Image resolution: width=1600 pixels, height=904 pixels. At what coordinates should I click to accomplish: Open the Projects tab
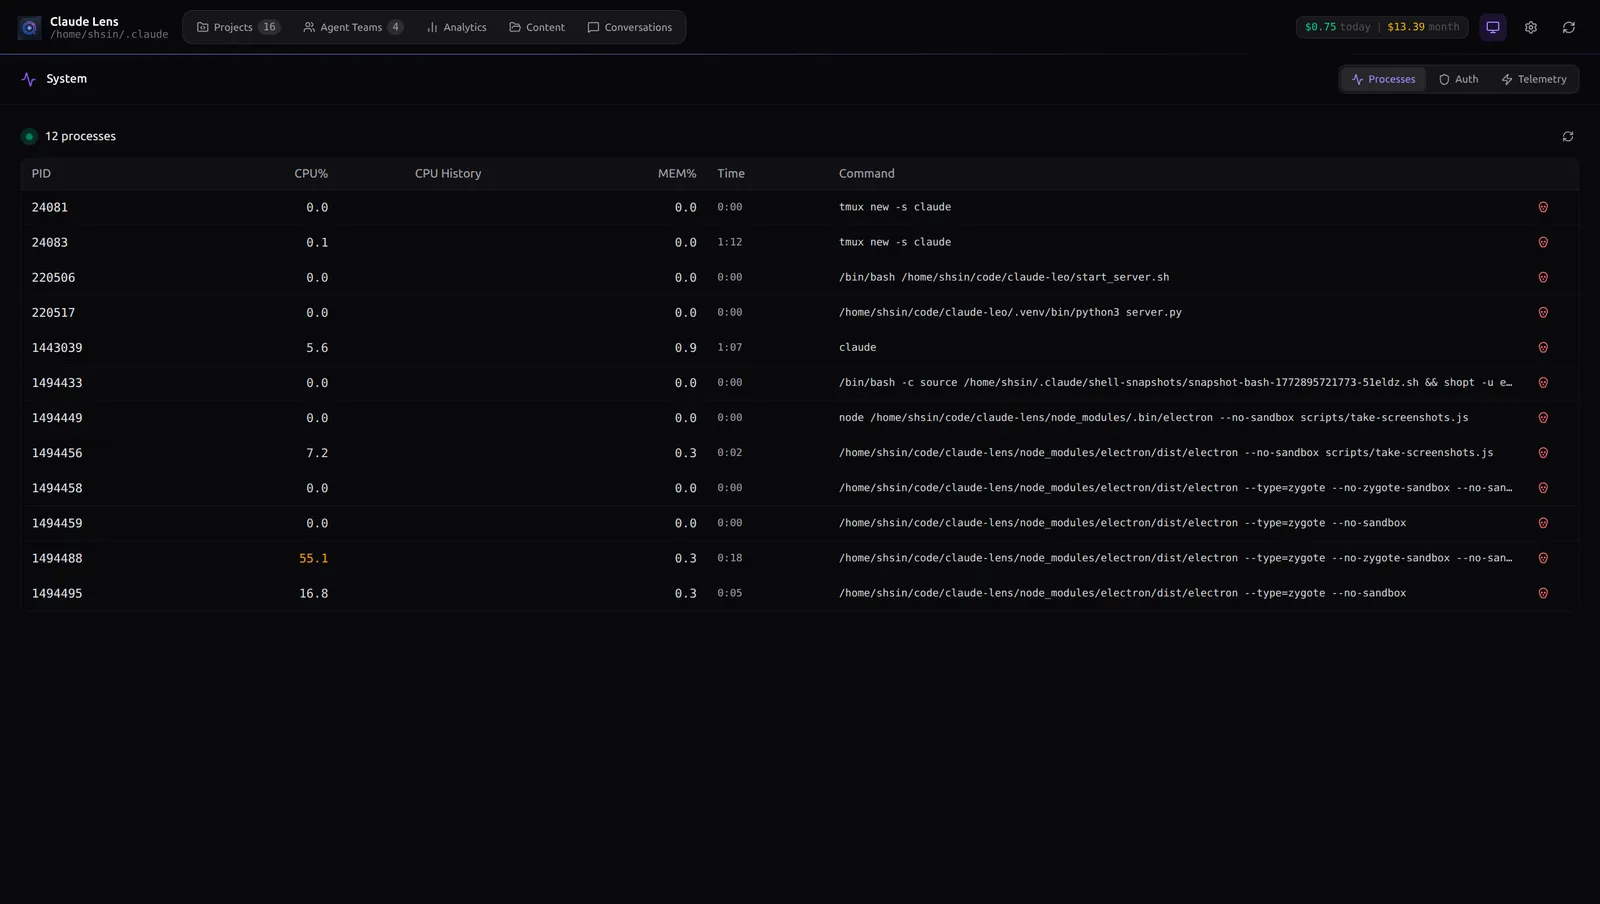pos(238,28)
